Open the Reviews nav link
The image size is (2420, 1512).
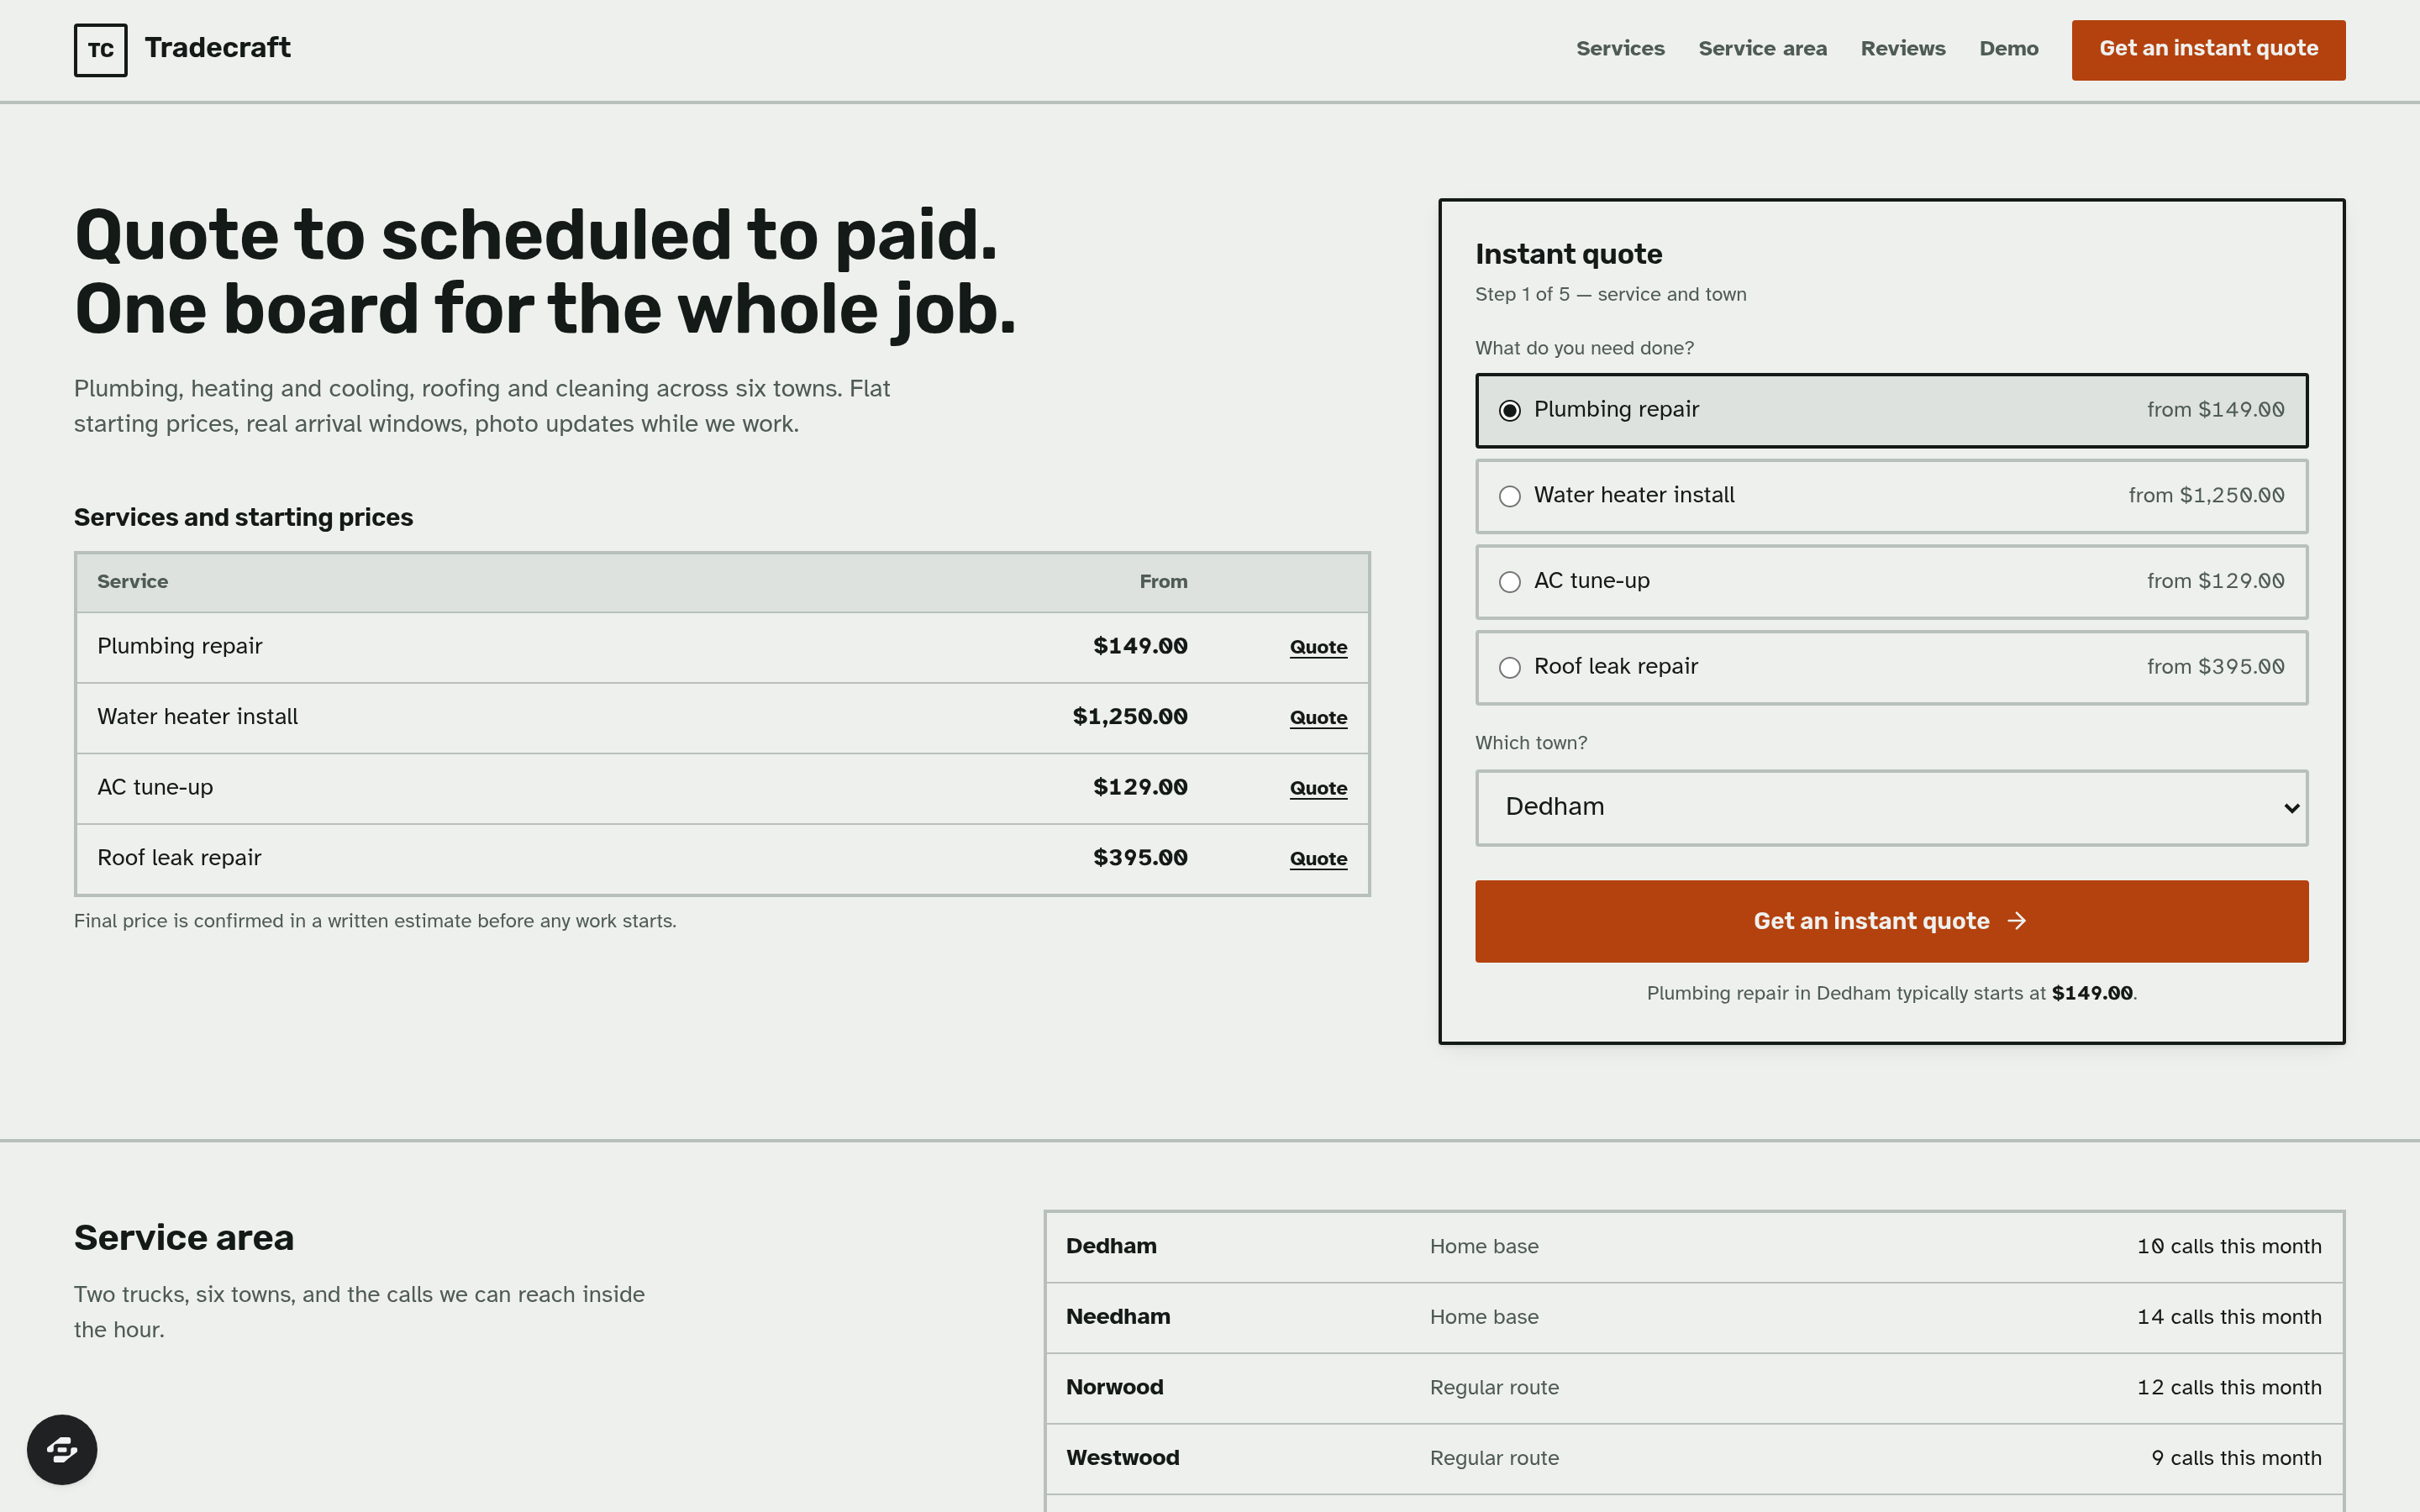pos(1902,49)
